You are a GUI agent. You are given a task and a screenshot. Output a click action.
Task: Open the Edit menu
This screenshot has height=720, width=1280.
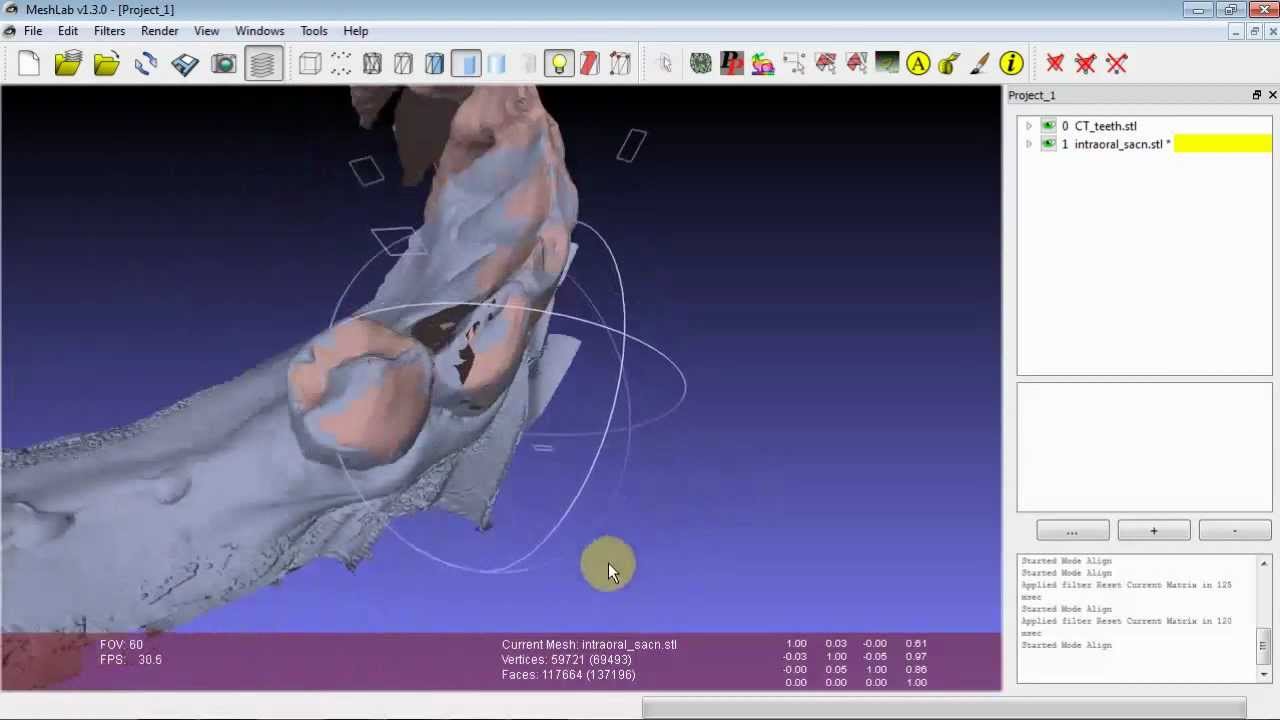(68, 31)
